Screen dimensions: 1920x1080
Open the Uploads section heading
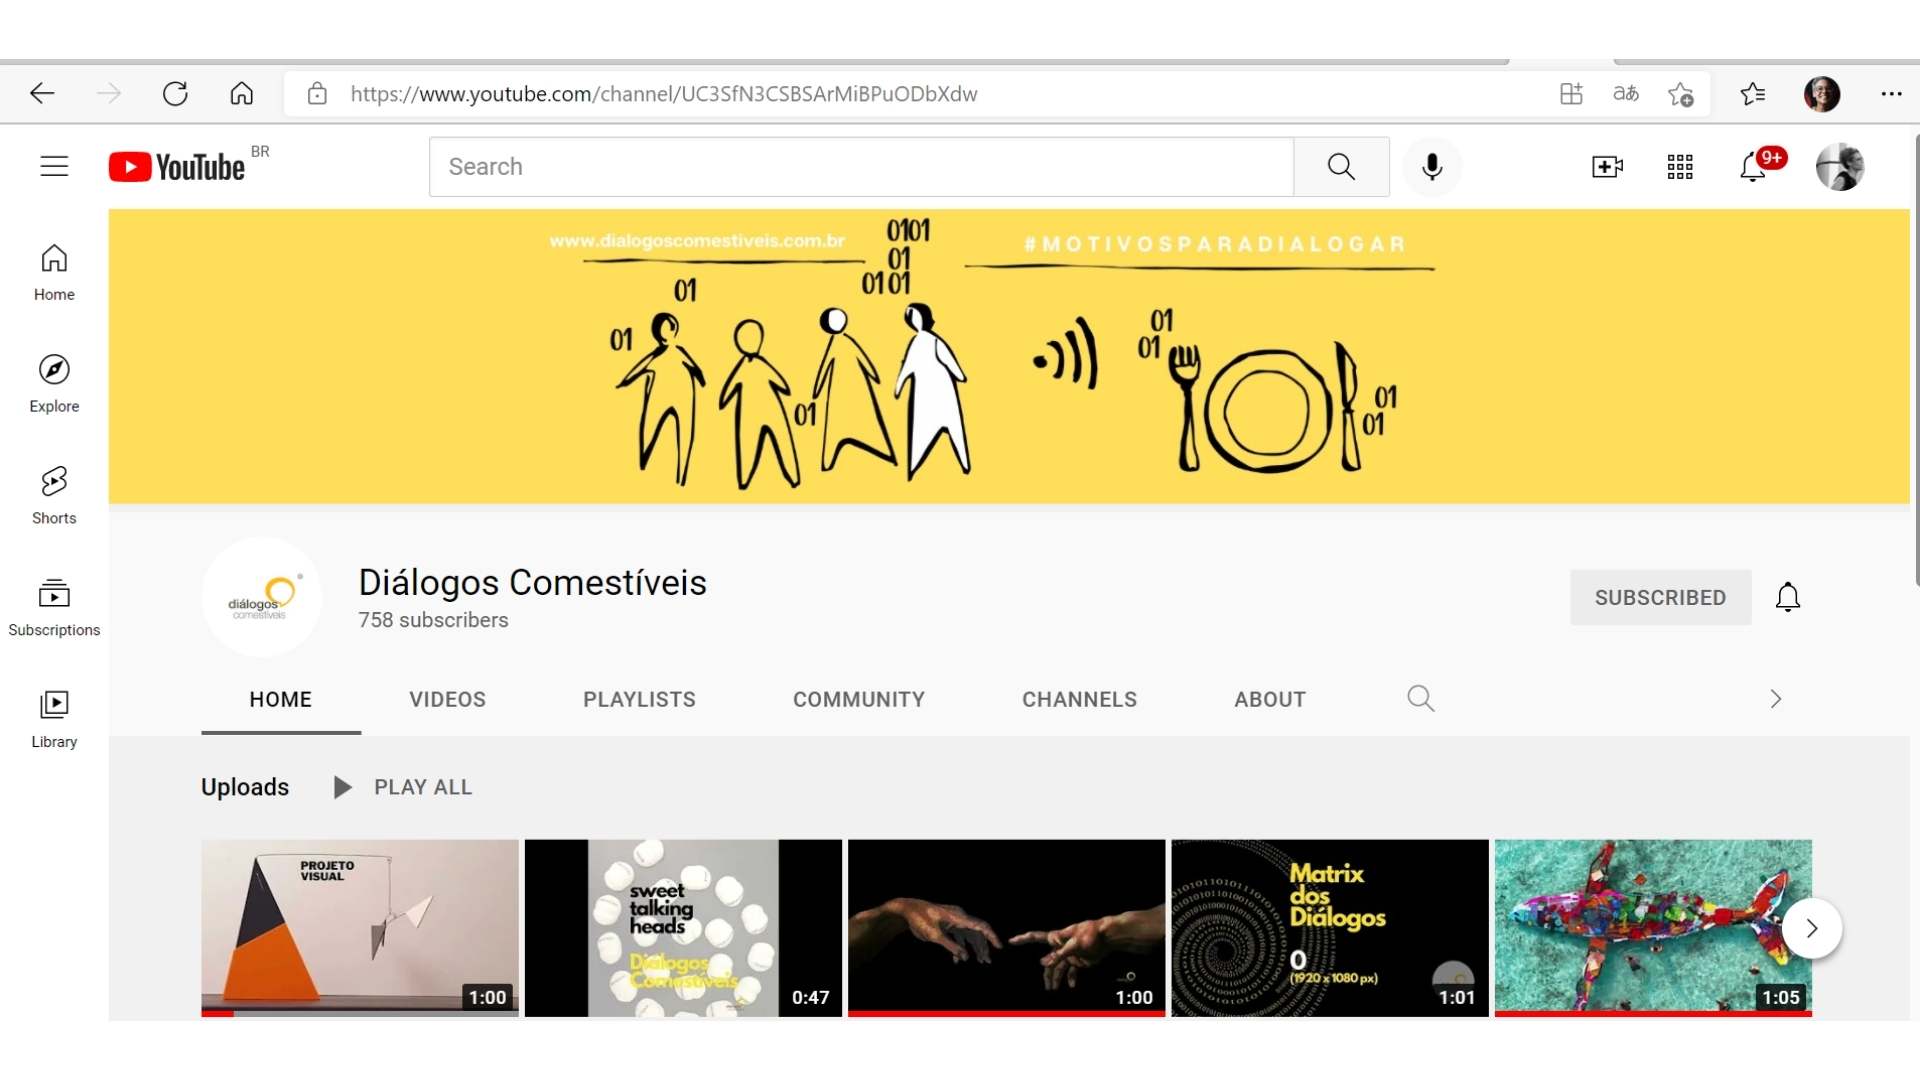(245, 787)
